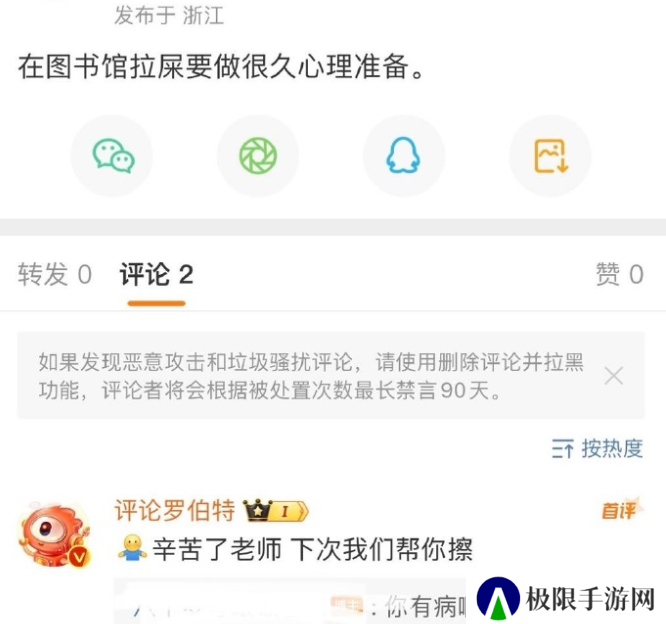
Task: Share the post to WeChat
Action: click(x=113, y=155)
